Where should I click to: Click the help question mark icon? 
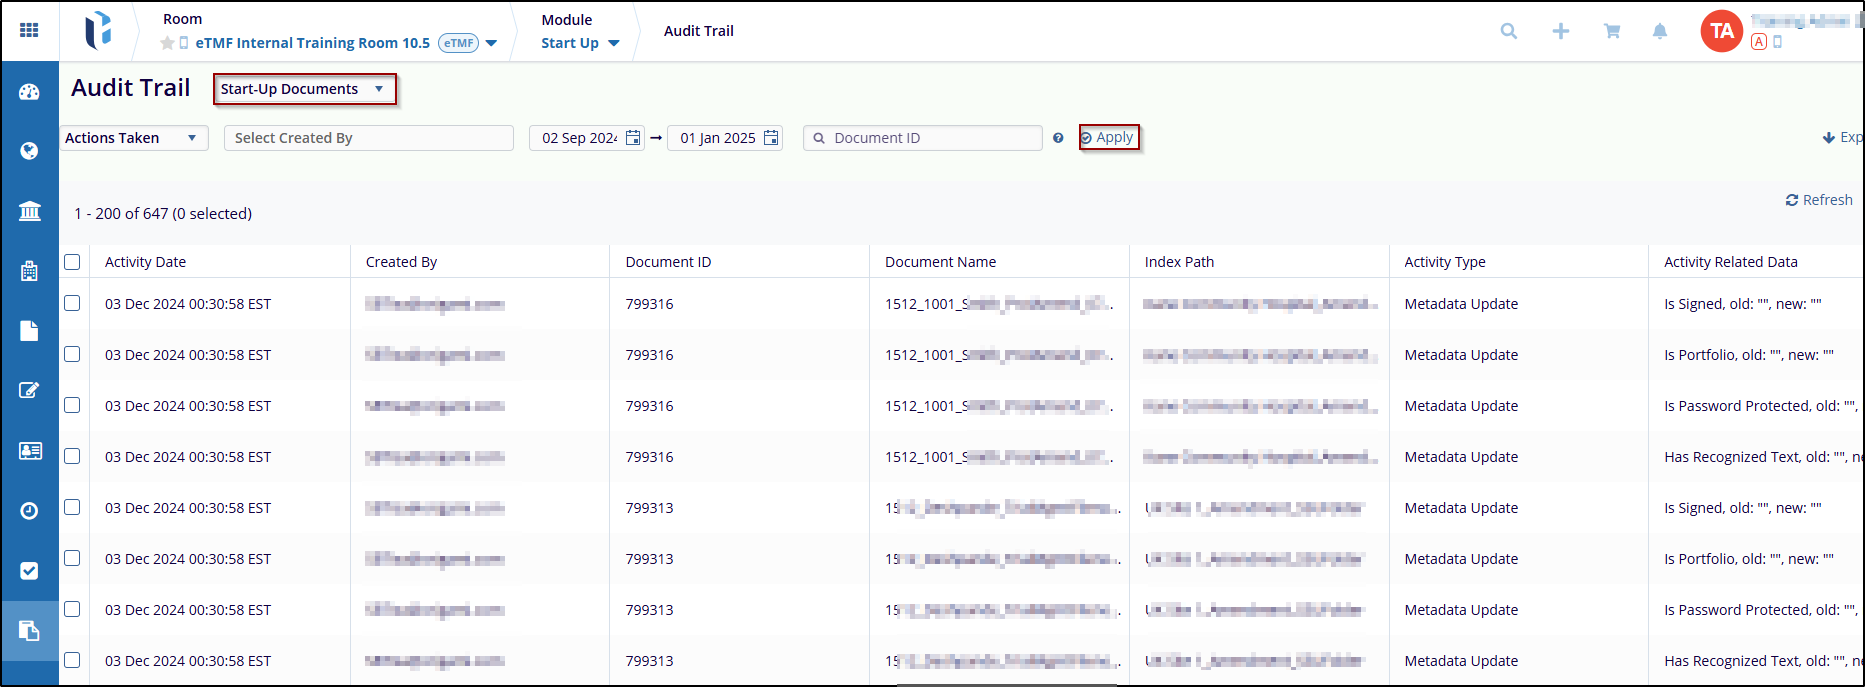click(1058, 138)
